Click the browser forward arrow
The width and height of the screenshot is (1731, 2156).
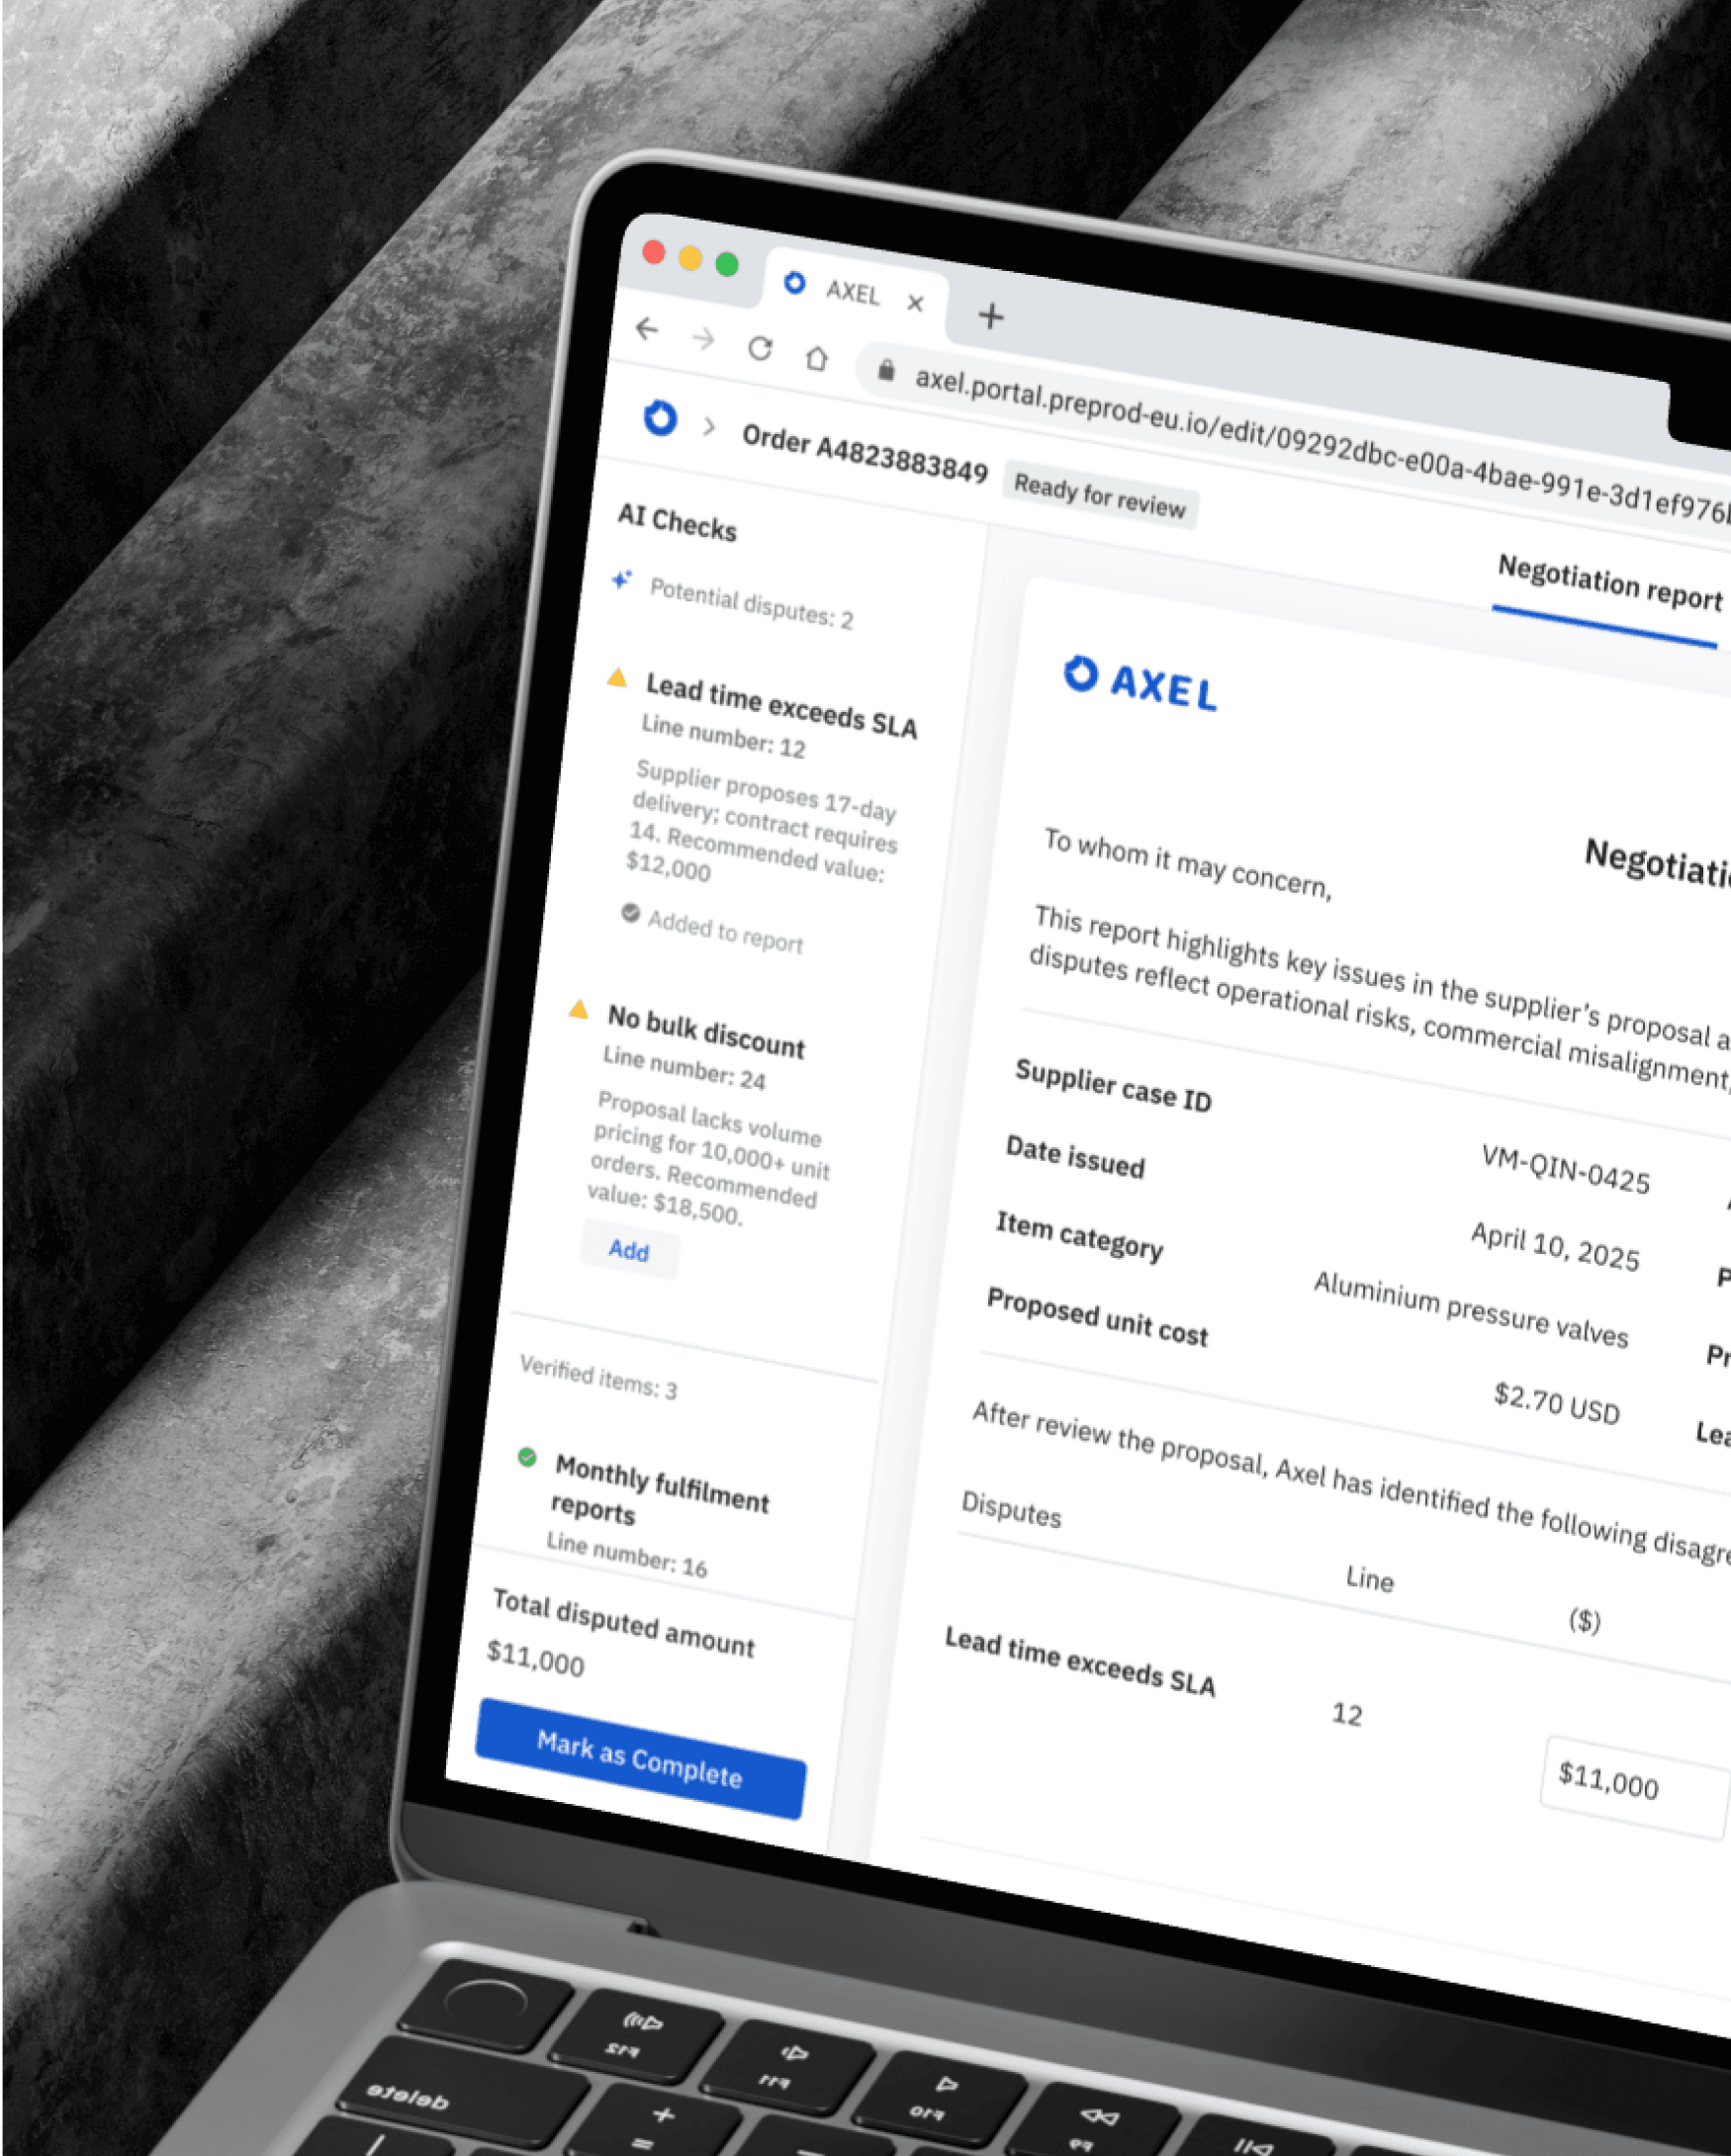(703, 339)
